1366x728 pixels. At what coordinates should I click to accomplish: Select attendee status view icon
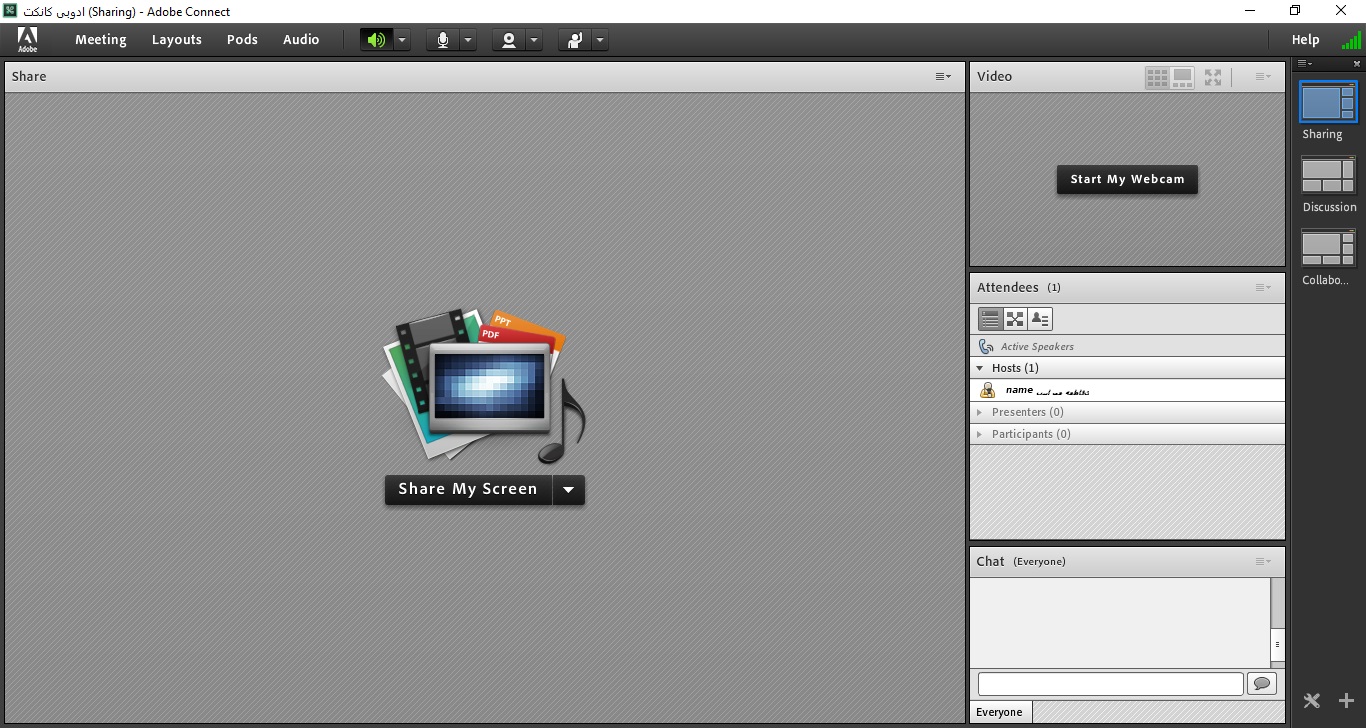click(x=1040, y=319)
